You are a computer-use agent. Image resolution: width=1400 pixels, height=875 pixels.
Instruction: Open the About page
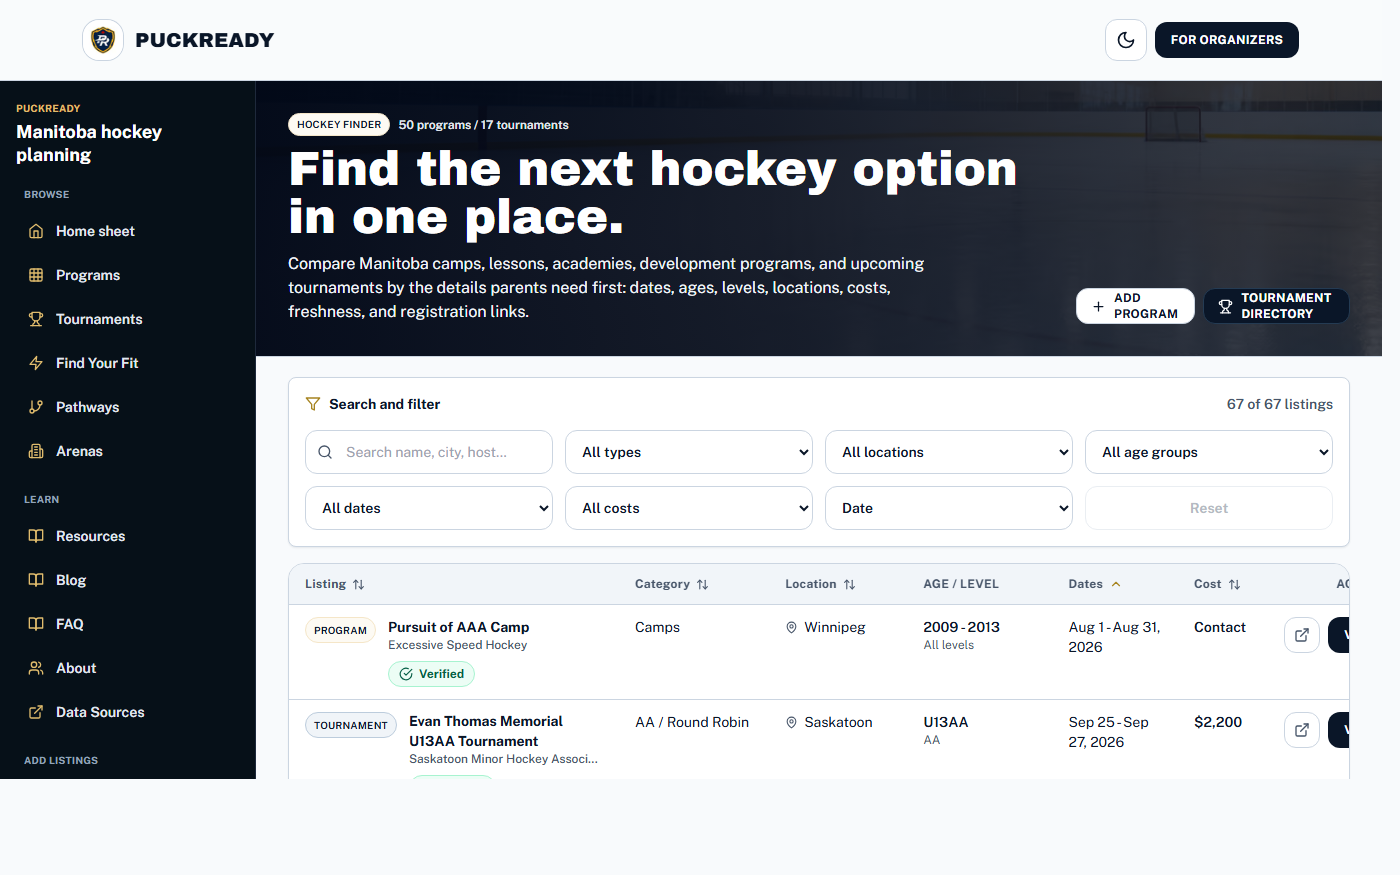point(128,668)
